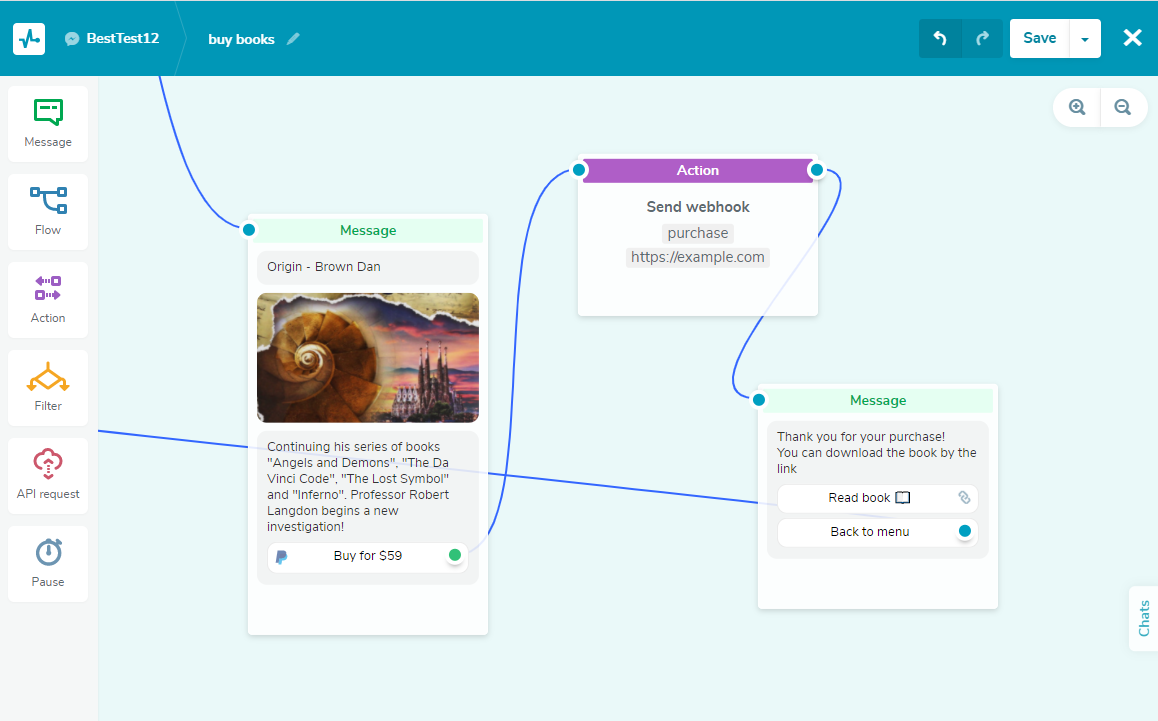Click the undo arrow button
The image size is (1158, 721).
point(940,38)
